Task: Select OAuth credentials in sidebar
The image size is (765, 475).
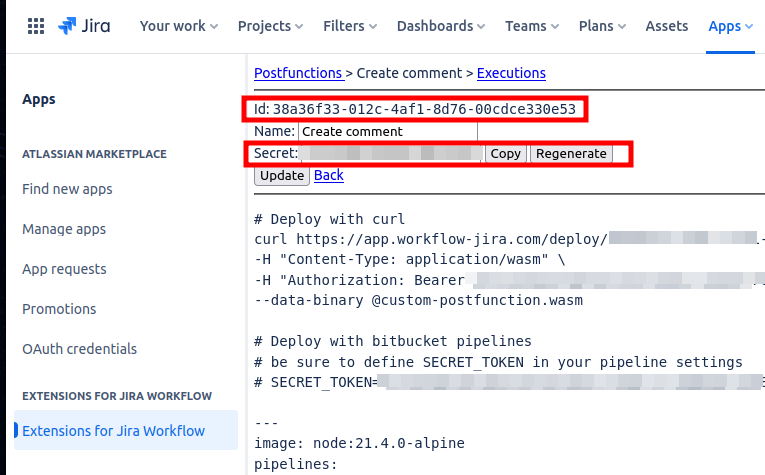Action: pyautogui.click(x=79, y=349)
